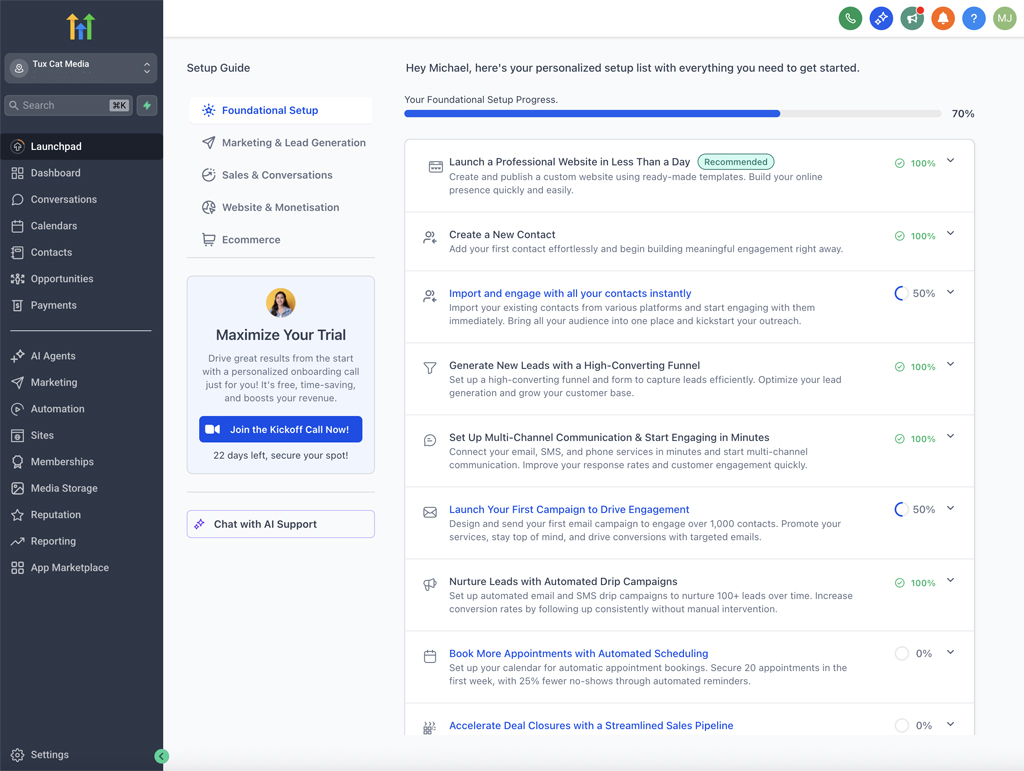
Task: Click the 50% progress circle for Import contacts
Action: coord(901,294)
